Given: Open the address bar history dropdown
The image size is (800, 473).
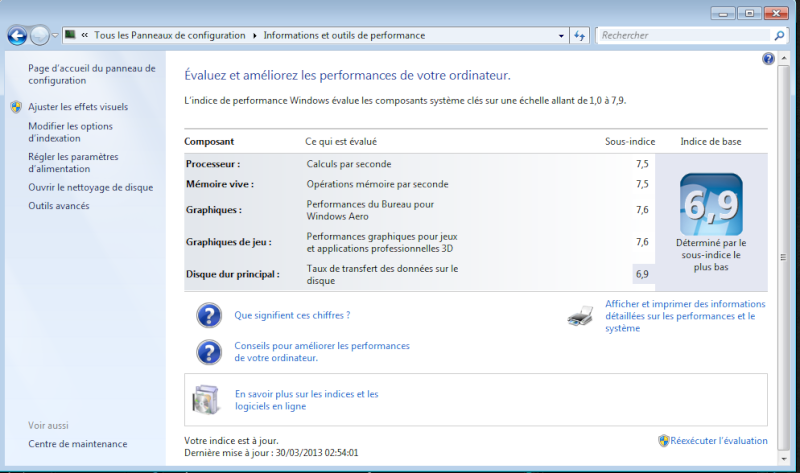Looking at the screenshot, I should point(561,36).
